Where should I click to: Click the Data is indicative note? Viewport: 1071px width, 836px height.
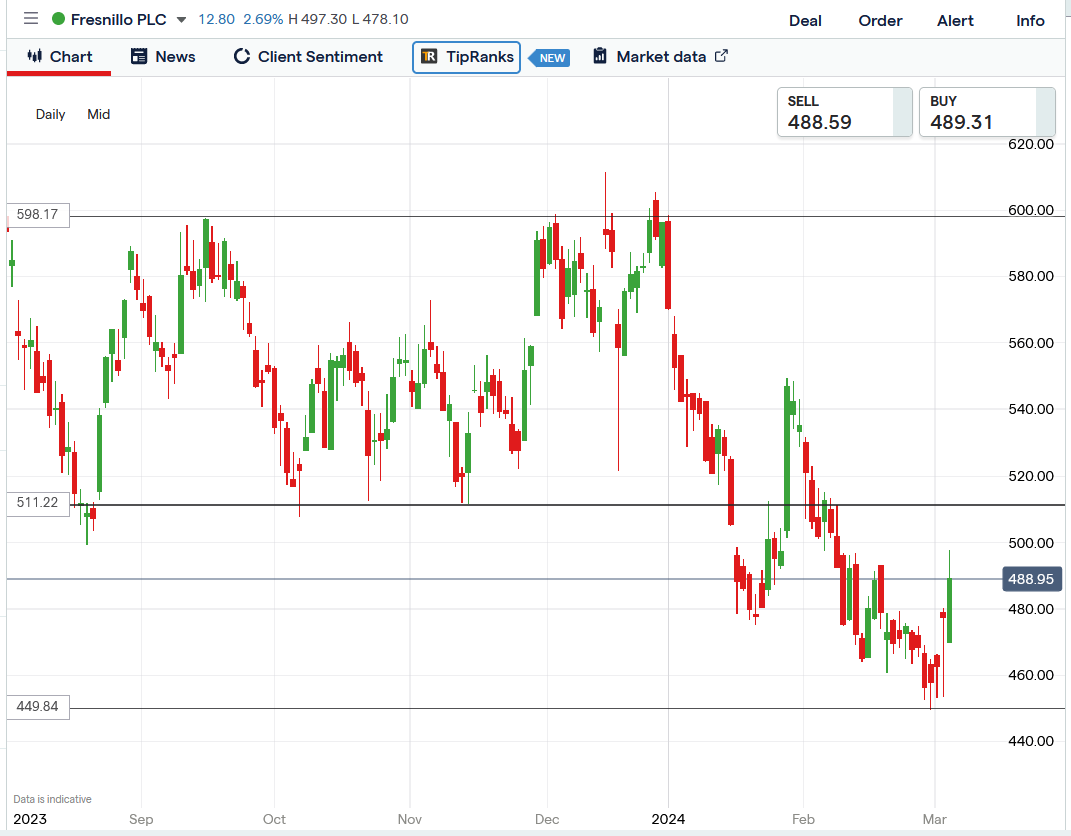click(x=53, y=799)
